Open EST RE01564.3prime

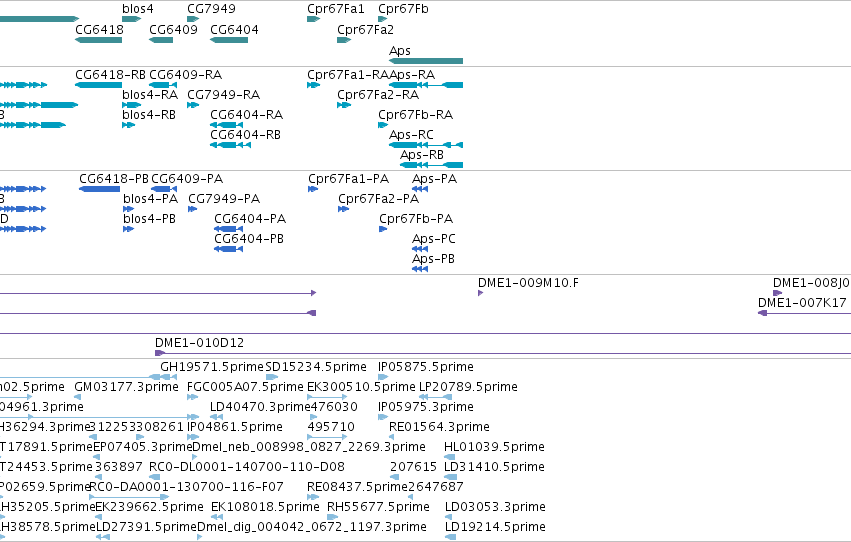coord(439,428)
